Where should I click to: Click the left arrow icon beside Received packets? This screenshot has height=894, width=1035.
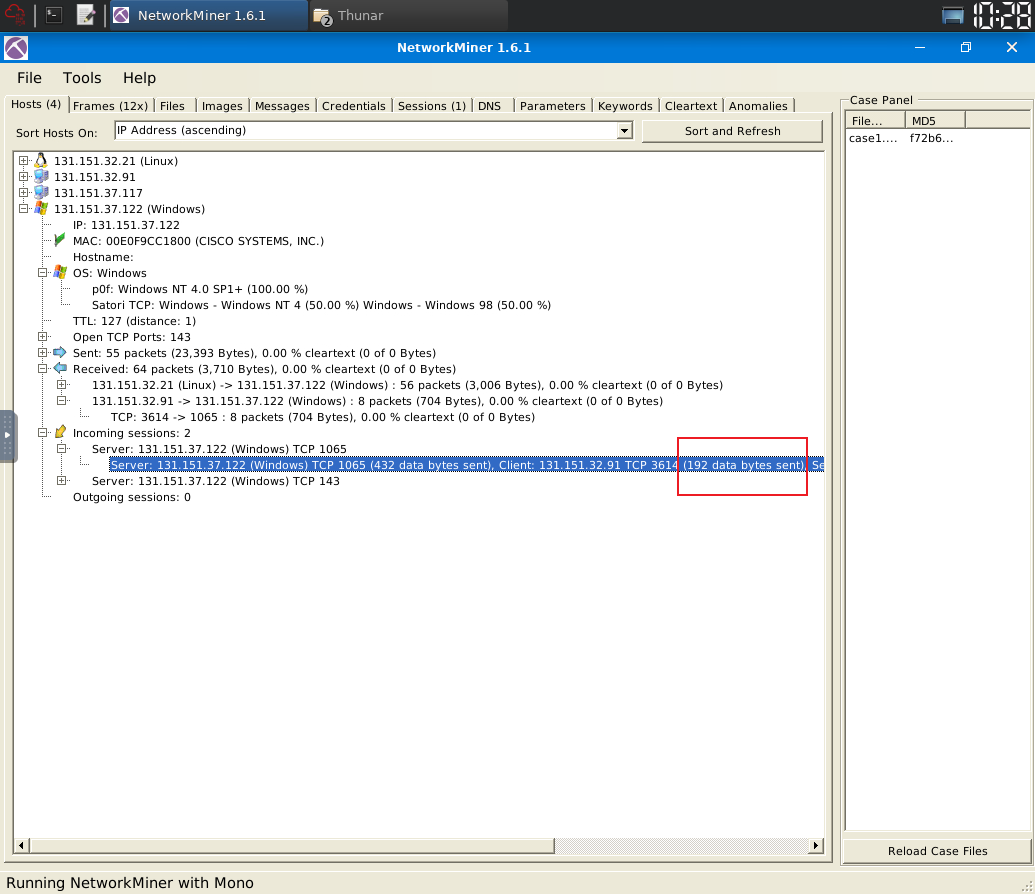click(60, 368)
